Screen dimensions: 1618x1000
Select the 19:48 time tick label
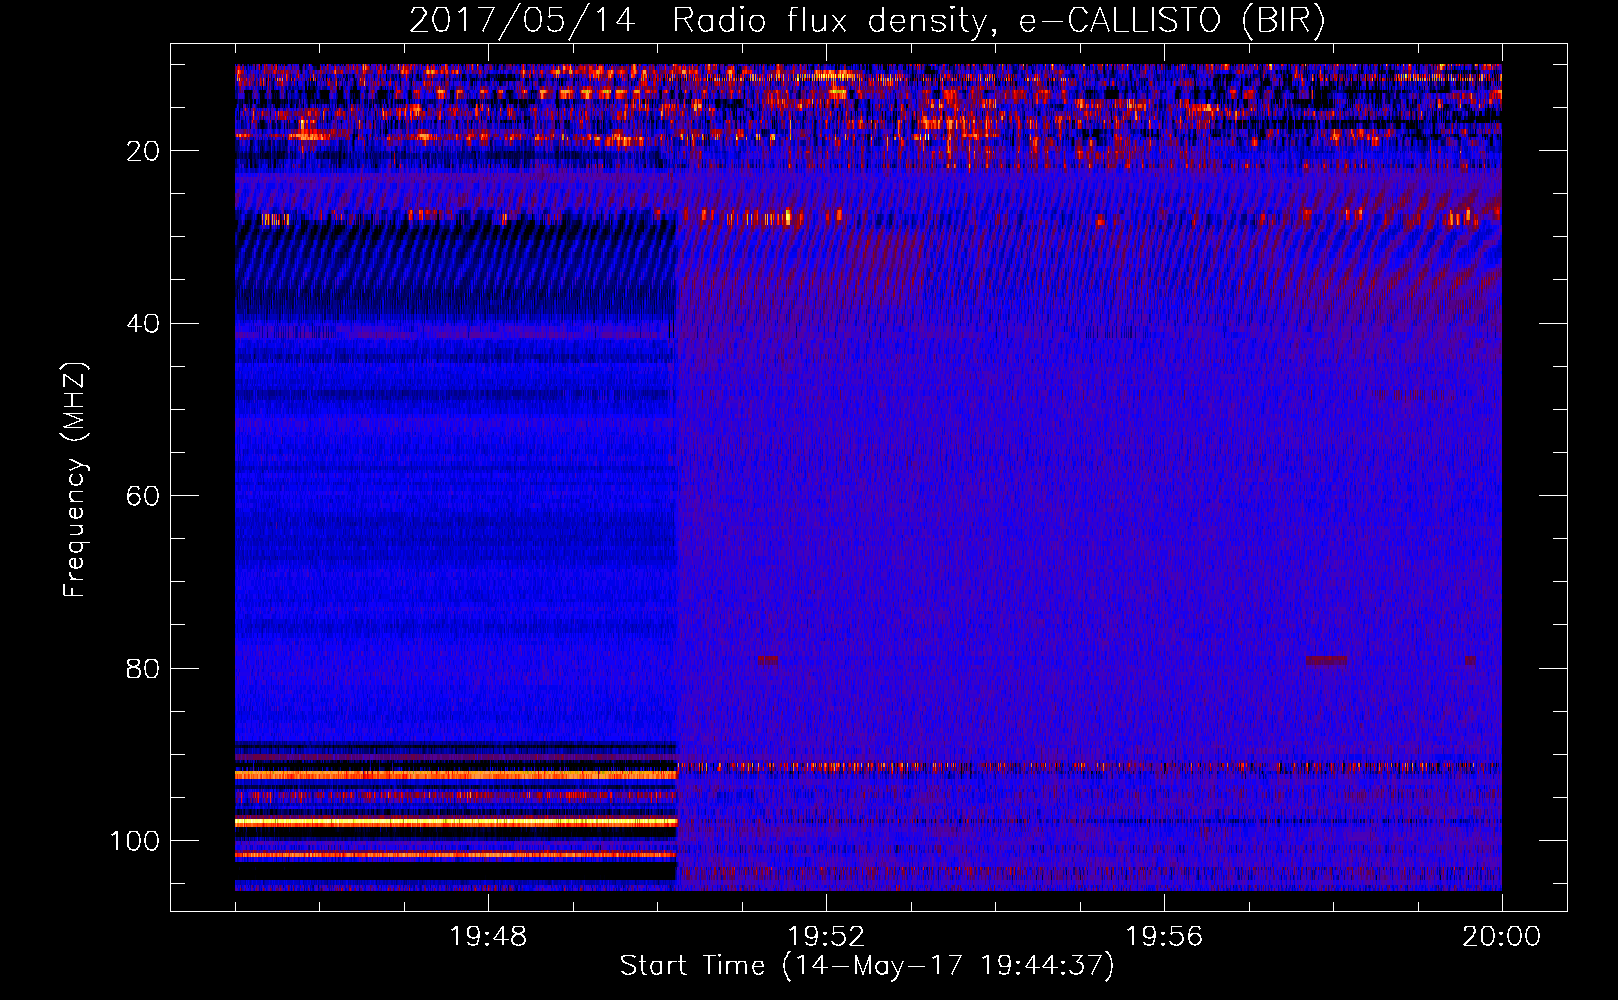tap(488, 937)
